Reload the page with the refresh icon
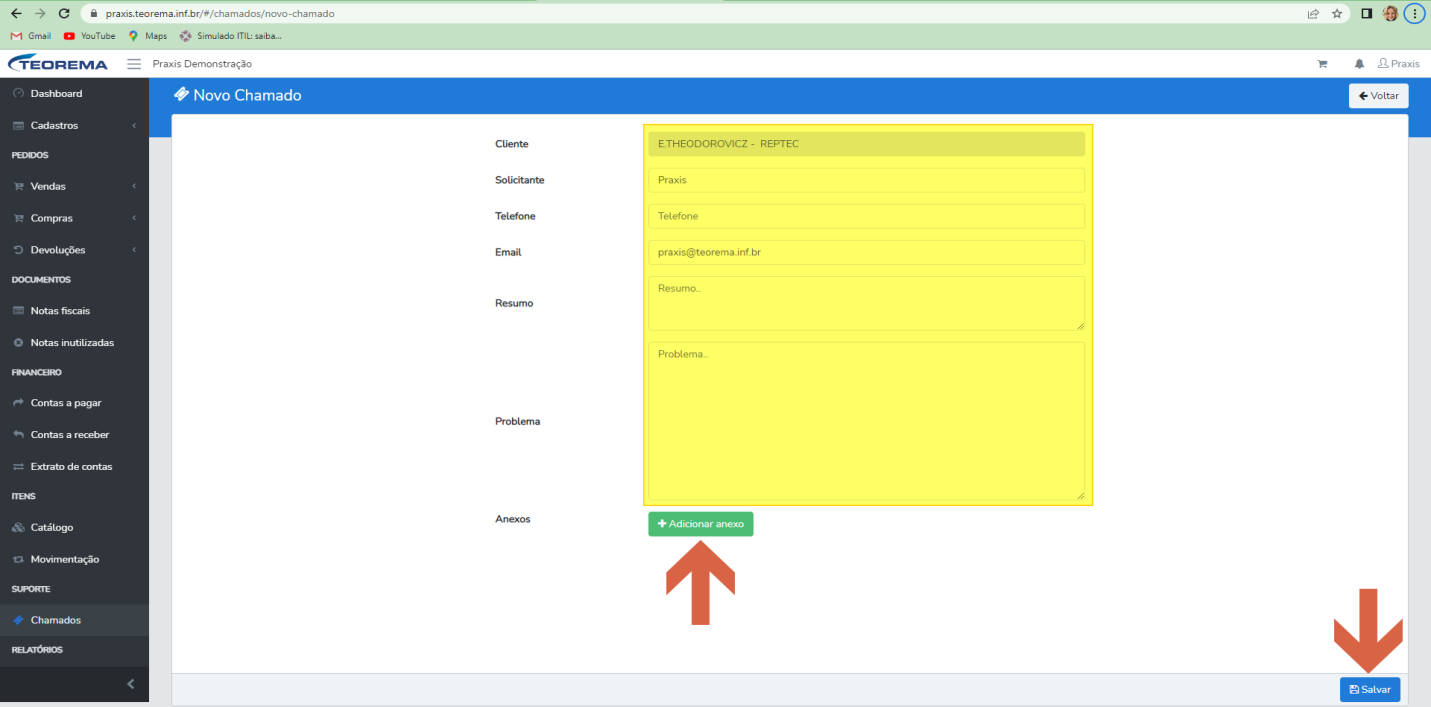 tap(65, 14)
